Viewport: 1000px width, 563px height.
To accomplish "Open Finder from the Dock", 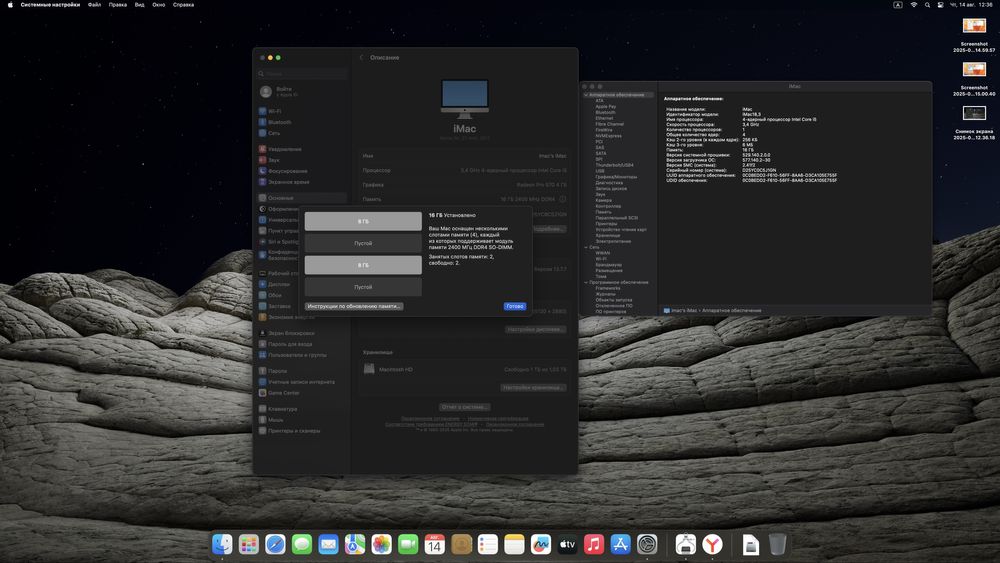I will [x=222, y=544].
